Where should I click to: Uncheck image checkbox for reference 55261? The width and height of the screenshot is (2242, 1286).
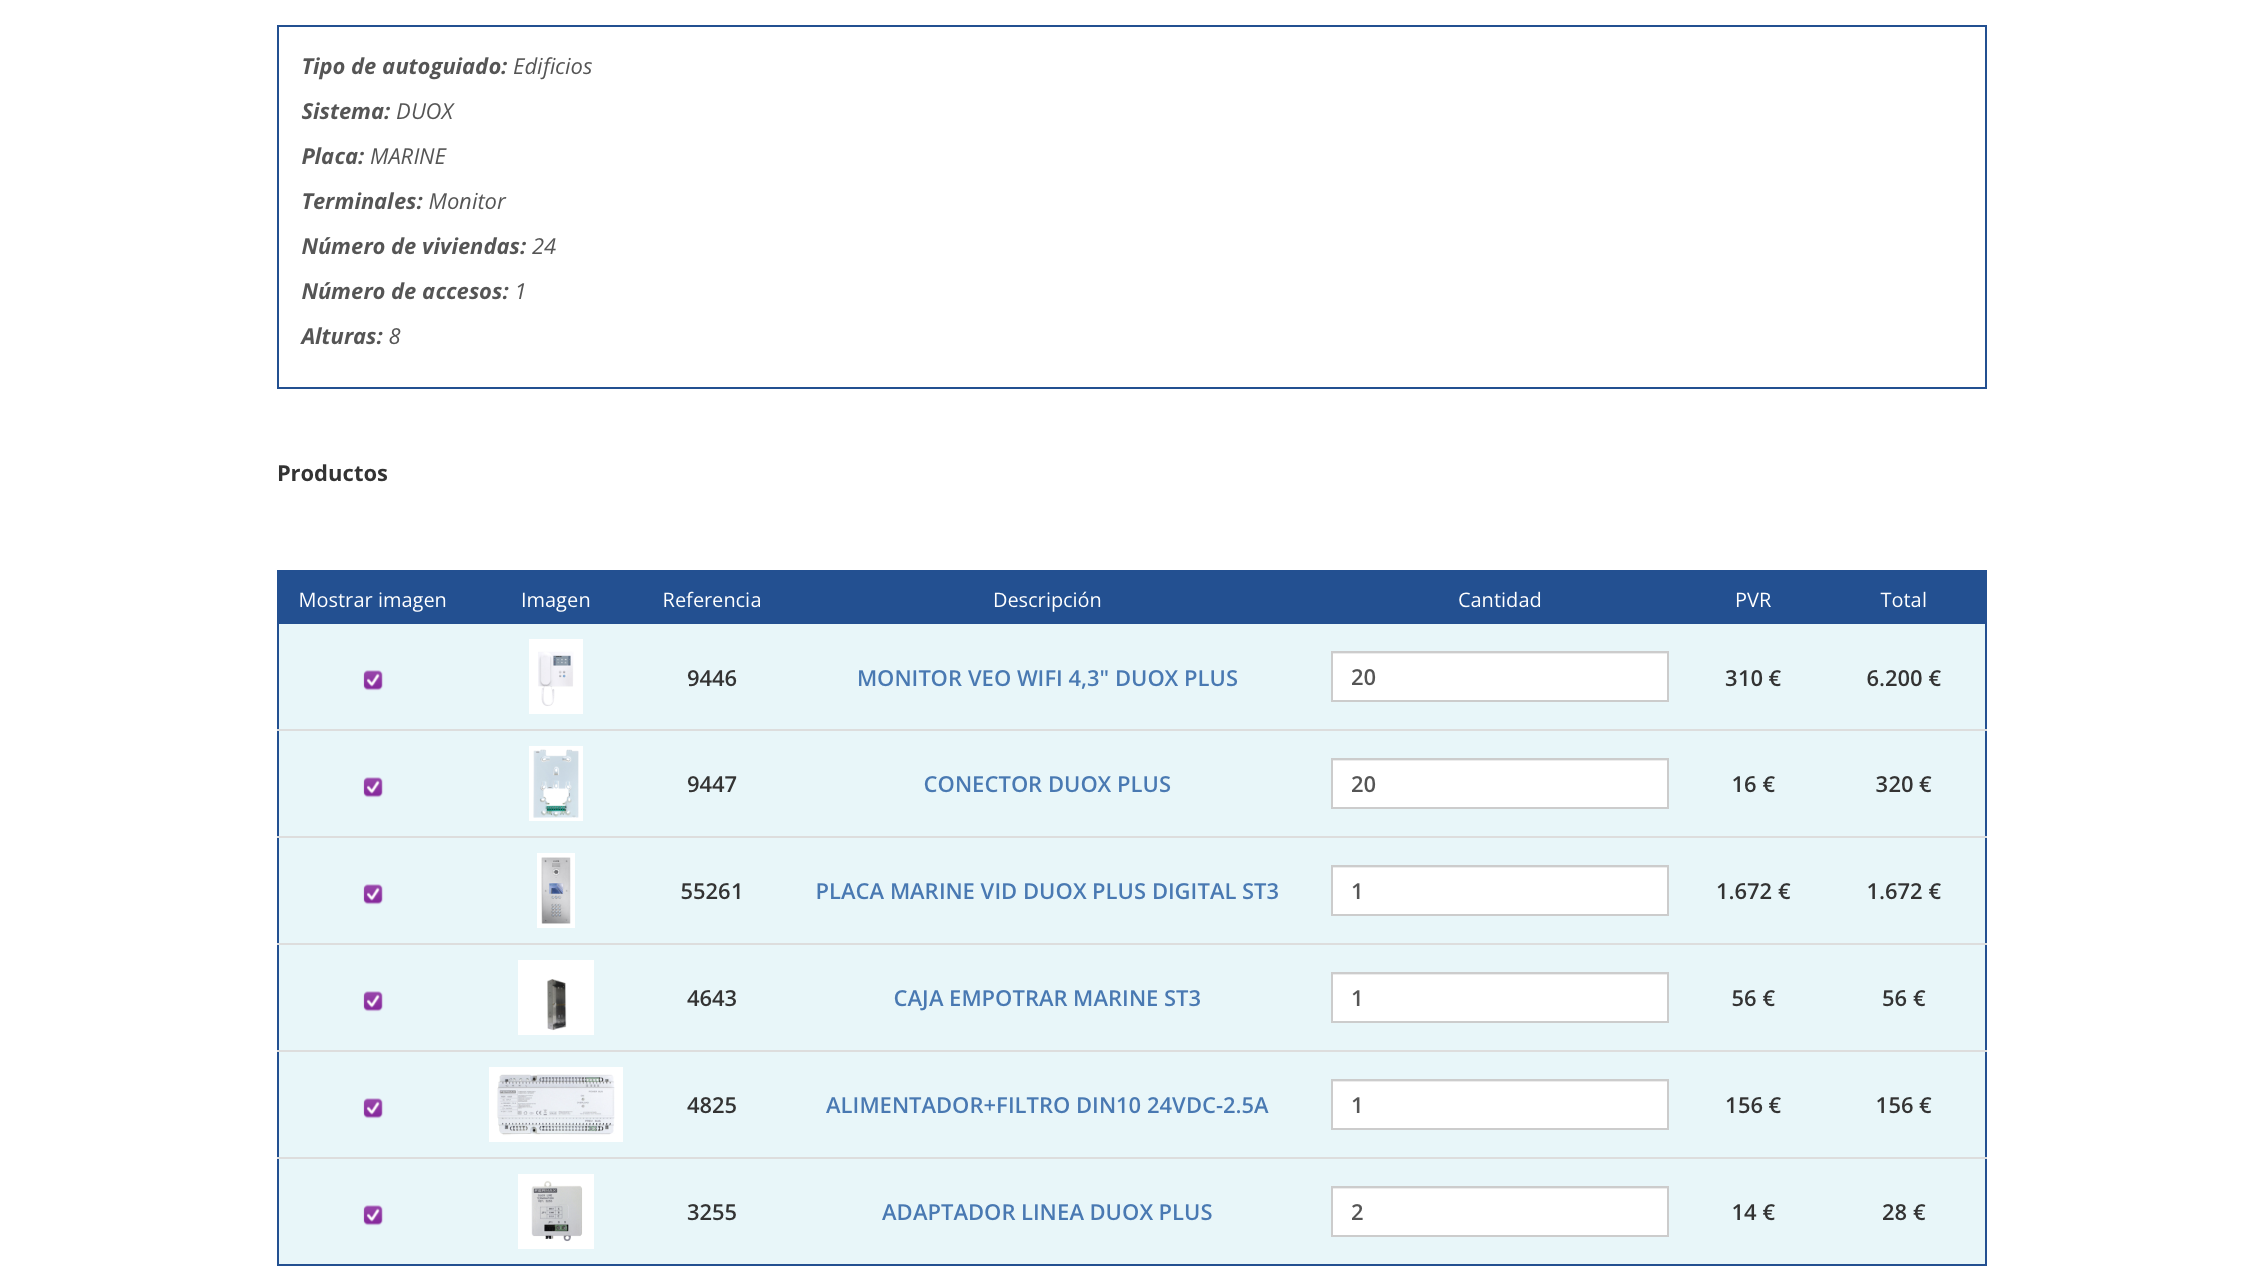373,894
